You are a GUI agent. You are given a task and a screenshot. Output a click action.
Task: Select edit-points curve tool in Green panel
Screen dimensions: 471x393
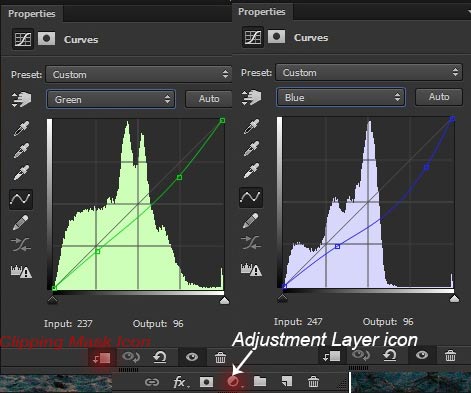click(x=21, y=199)
